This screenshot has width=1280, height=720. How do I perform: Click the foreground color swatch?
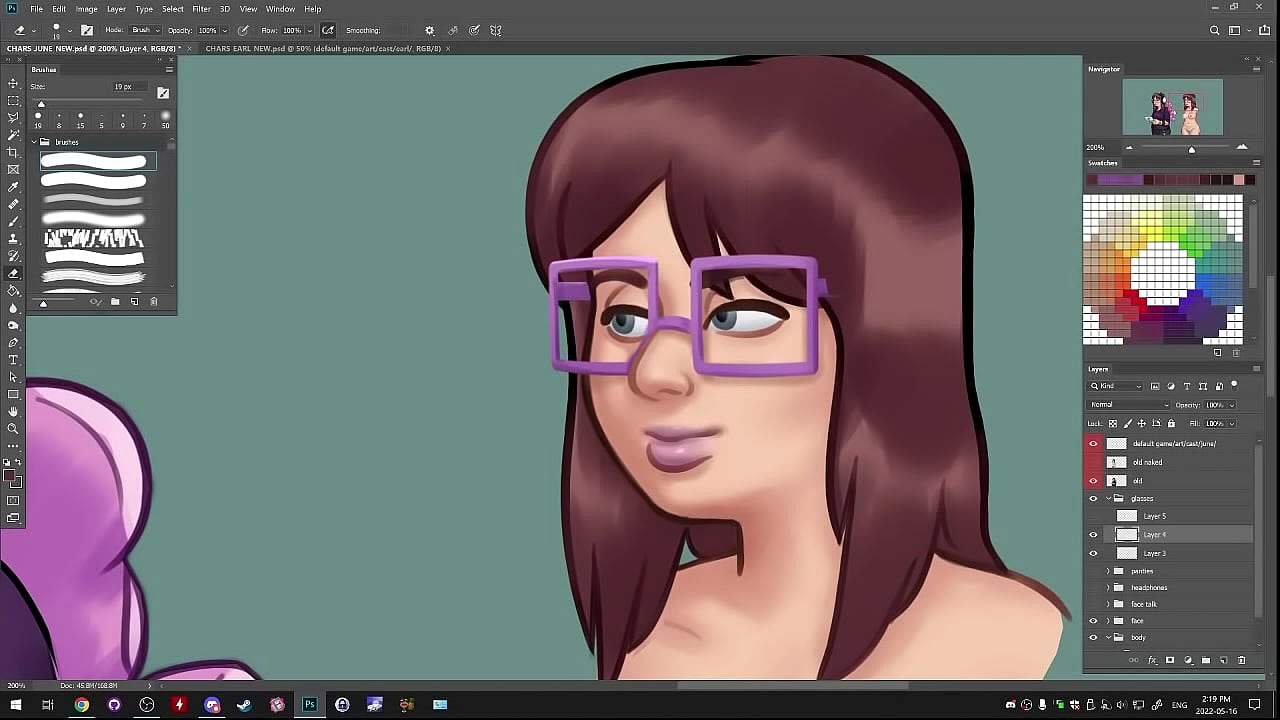point(9,477)
